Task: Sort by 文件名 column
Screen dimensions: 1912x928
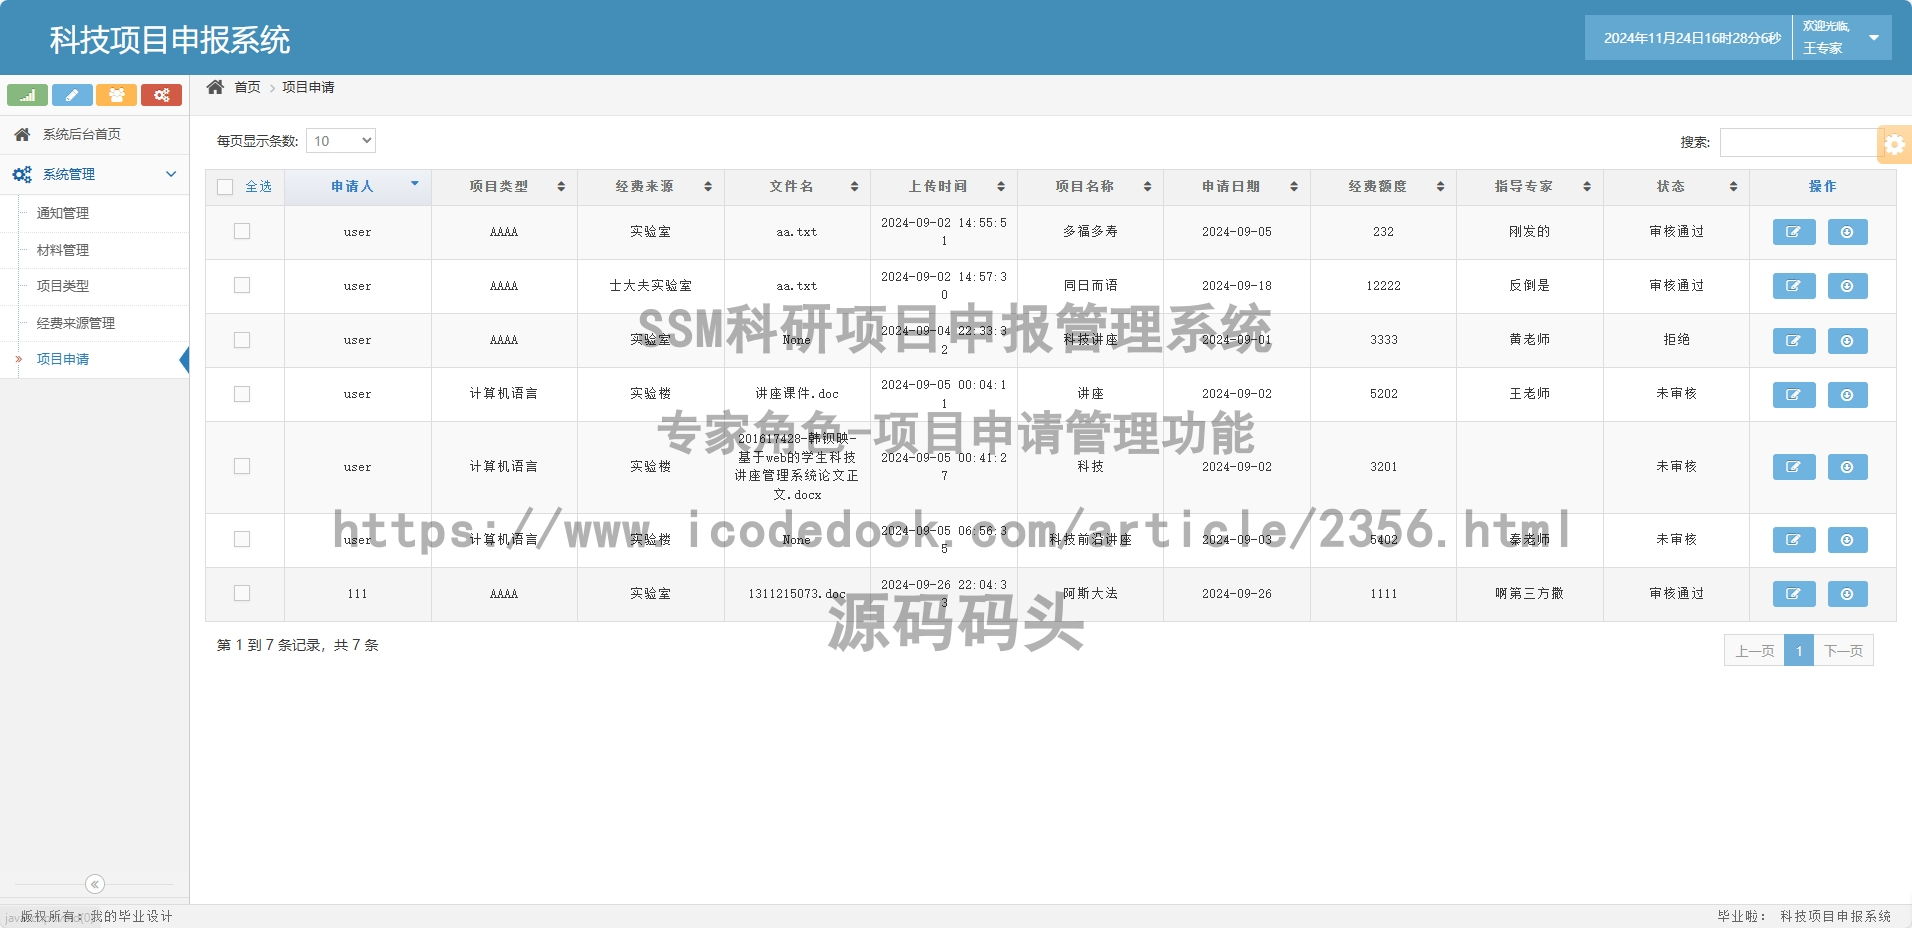Action: (797, 187)
